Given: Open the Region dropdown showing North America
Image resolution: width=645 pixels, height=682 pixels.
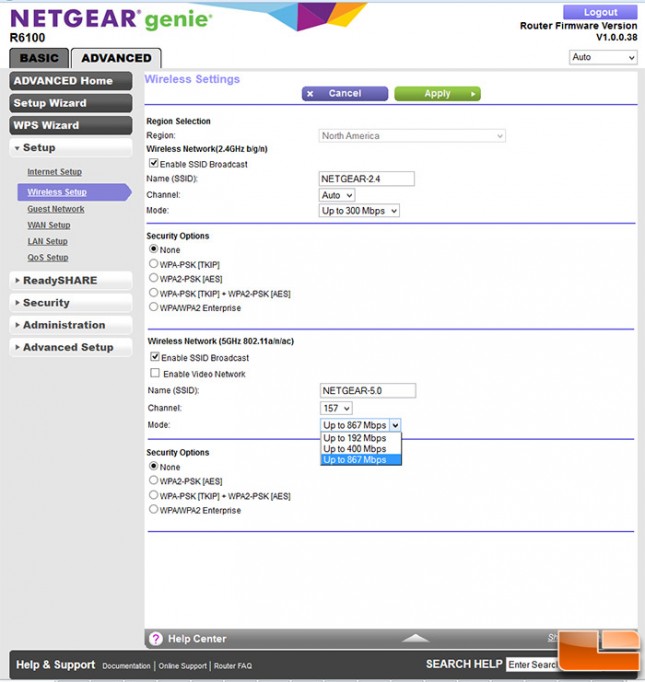Looking at the screenshot, I should pyautogui.click(x=412, y=136).
